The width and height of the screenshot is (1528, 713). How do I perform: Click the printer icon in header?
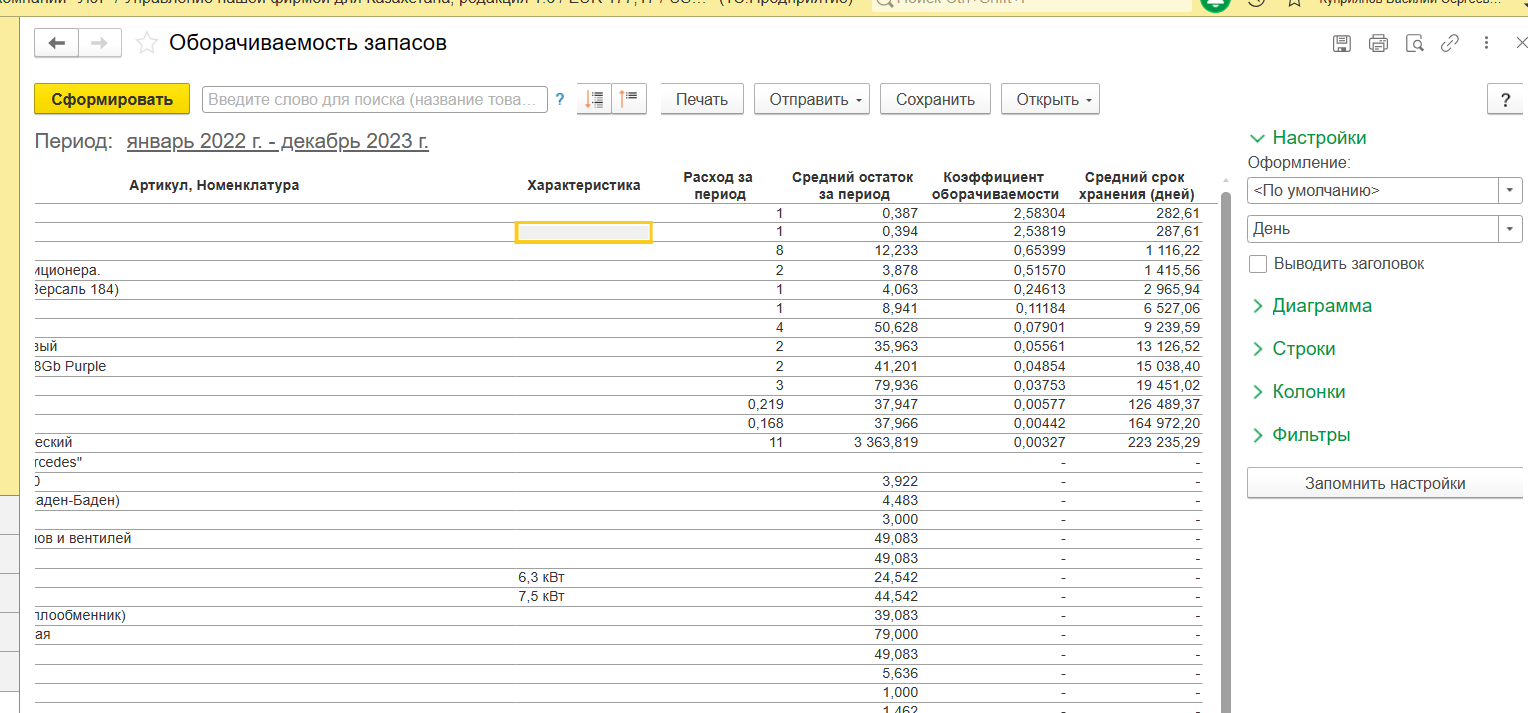pyautogui.click(x=1379, y=43)
